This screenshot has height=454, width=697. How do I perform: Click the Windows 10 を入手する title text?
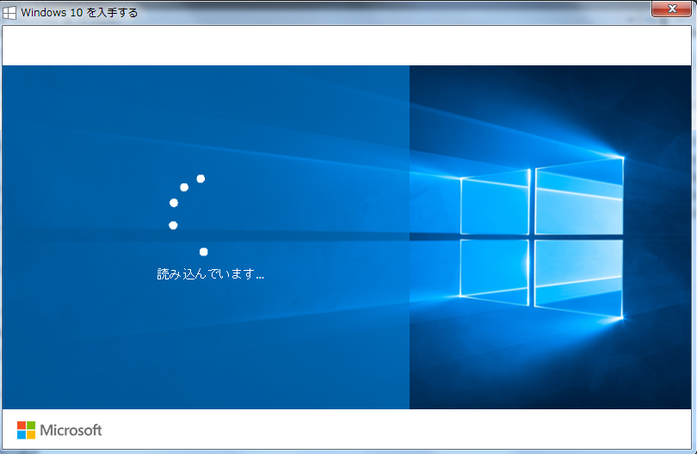(x=79, y=13)
